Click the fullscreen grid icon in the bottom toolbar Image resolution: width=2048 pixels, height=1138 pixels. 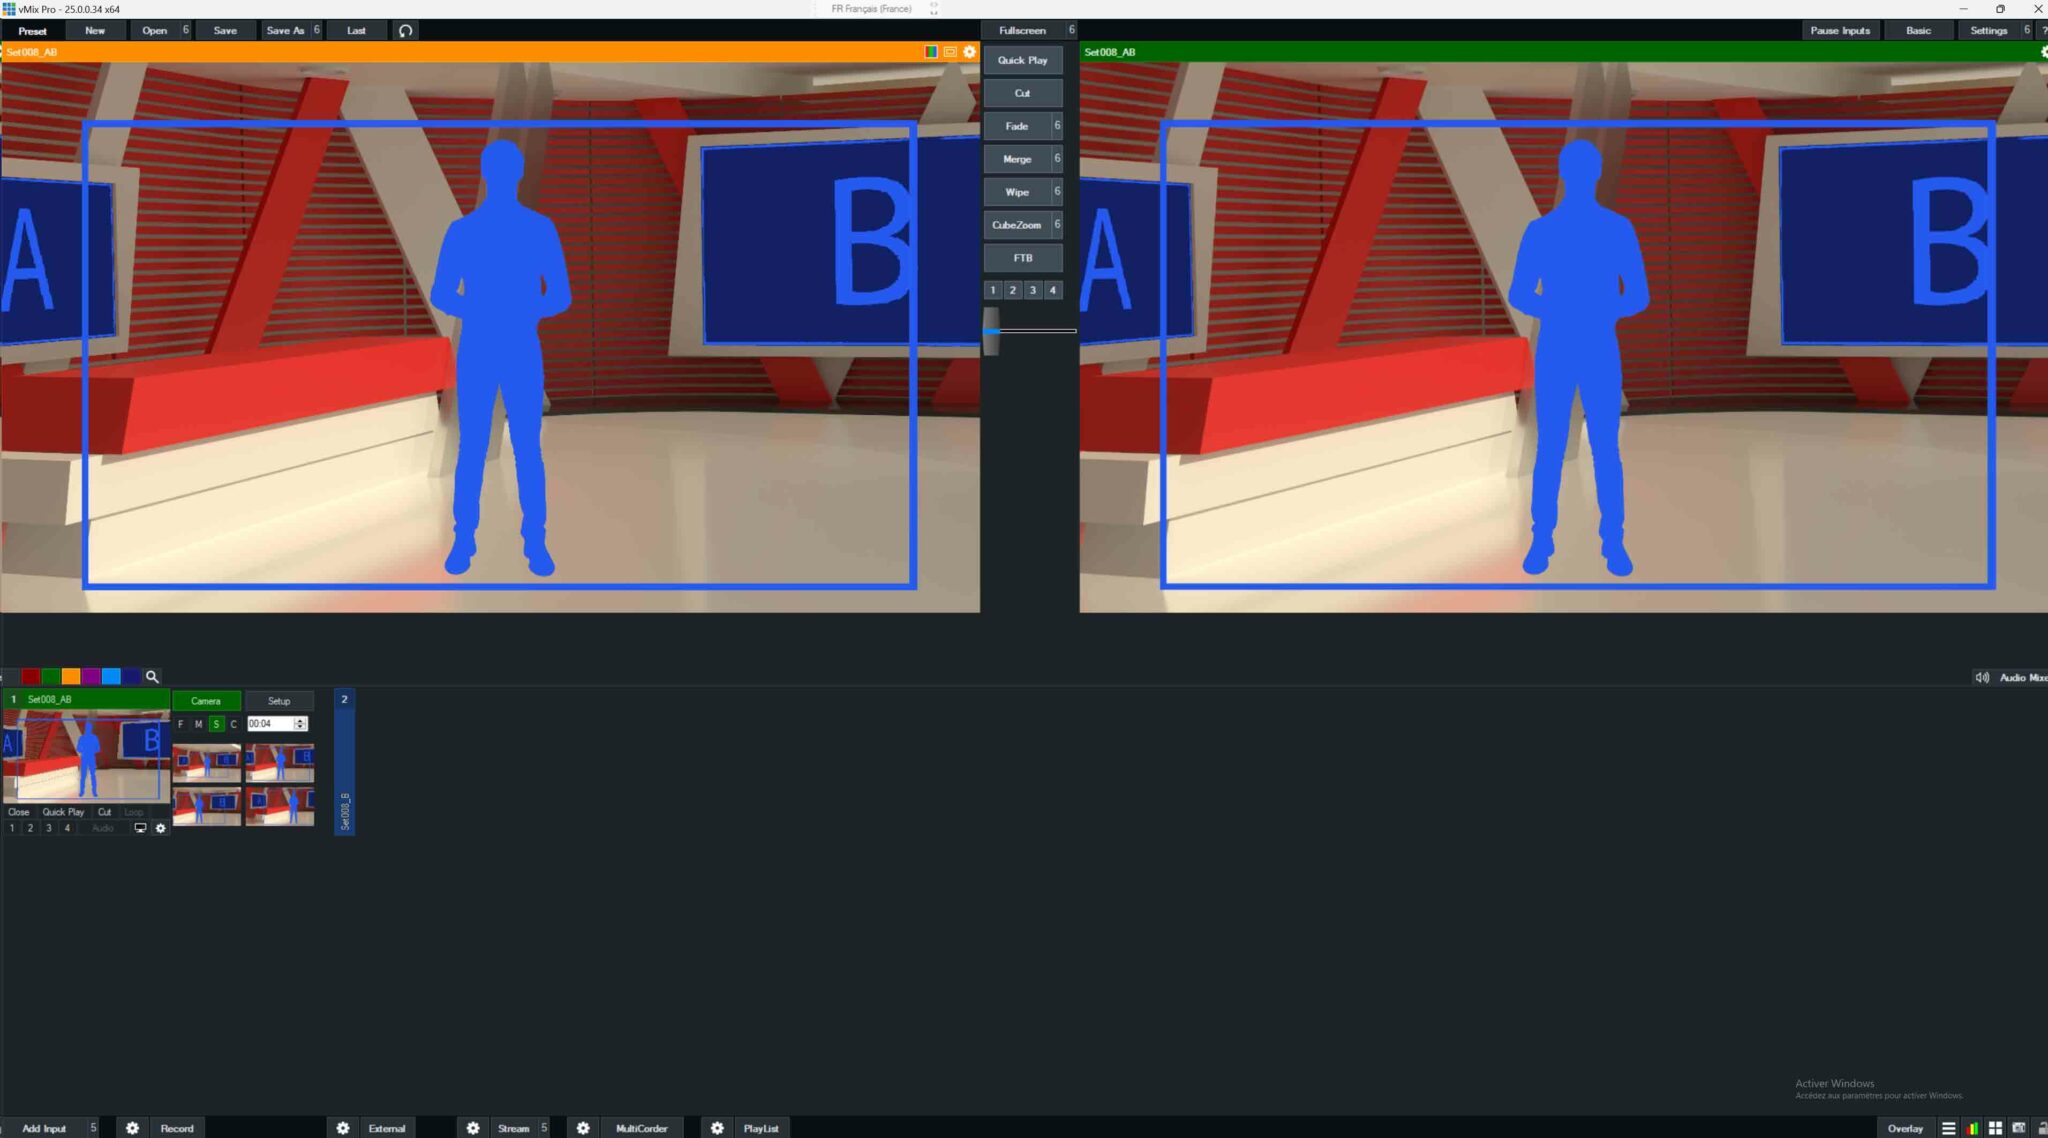(x=1996, y=1128)
